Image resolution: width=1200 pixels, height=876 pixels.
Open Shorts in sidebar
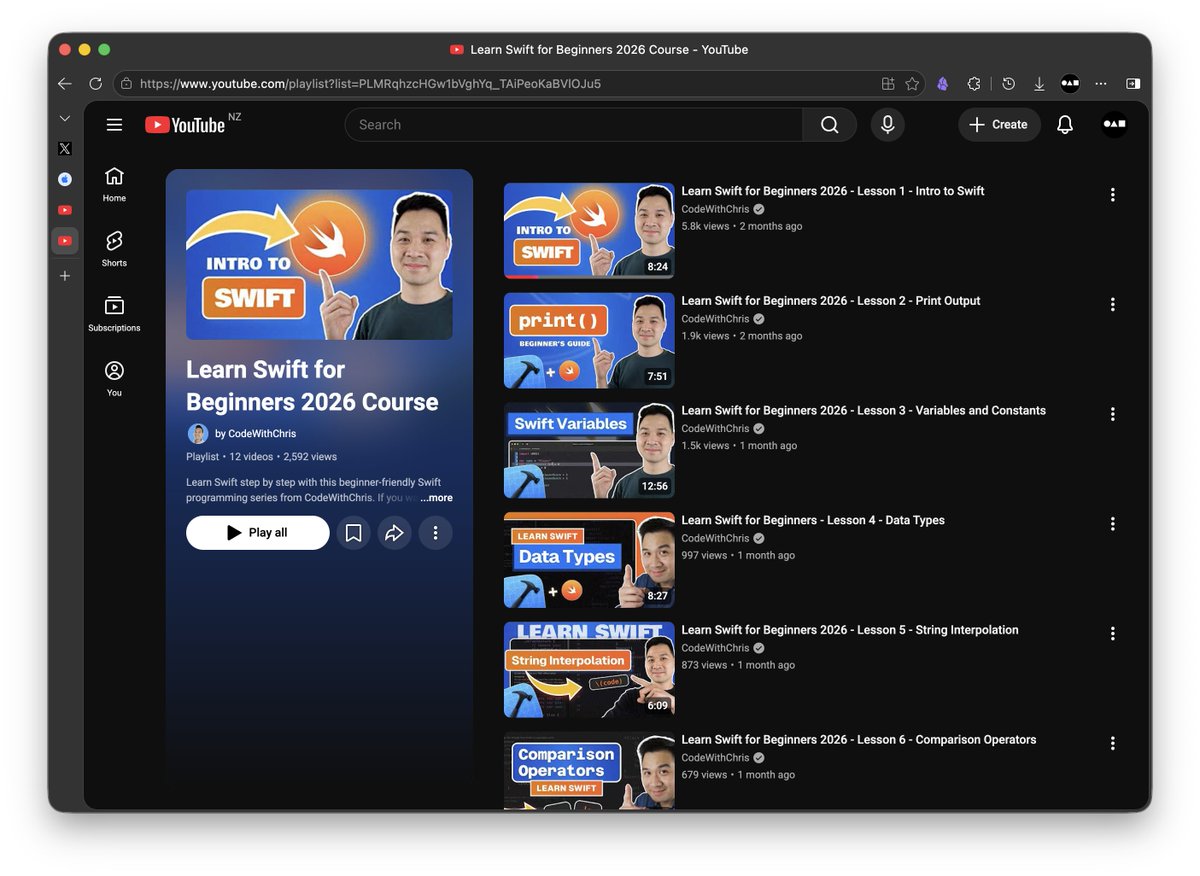tap(114, 249)
